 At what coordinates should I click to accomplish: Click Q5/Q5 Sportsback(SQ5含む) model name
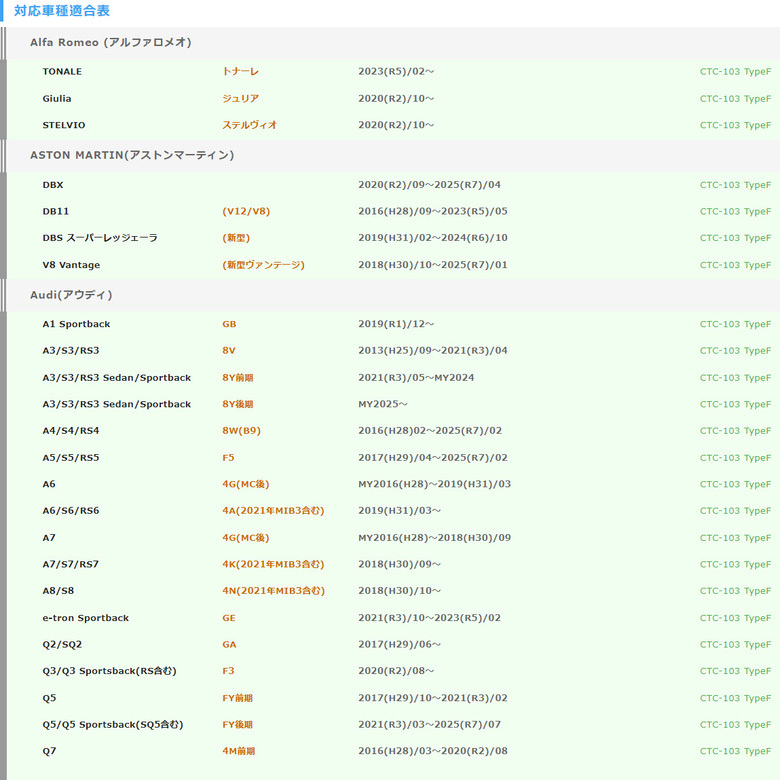[113, 725]
